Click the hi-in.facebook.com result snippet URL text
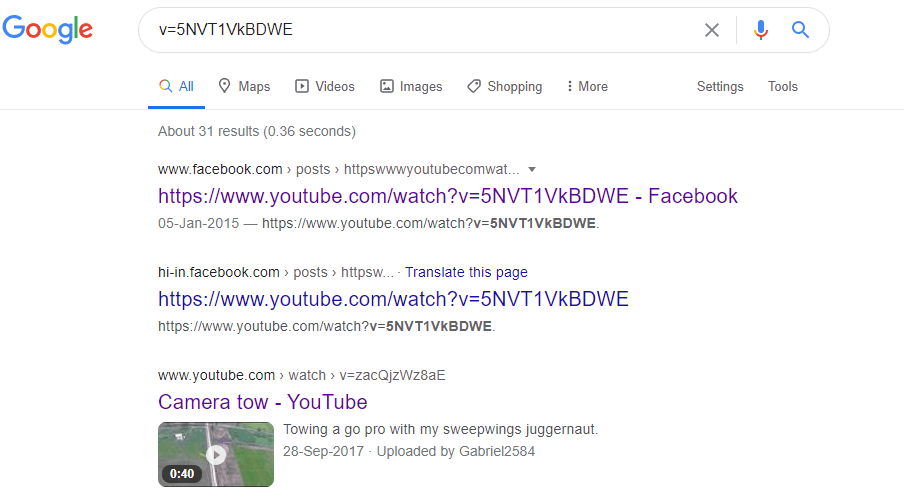904x497 pixels. (326, 326)
